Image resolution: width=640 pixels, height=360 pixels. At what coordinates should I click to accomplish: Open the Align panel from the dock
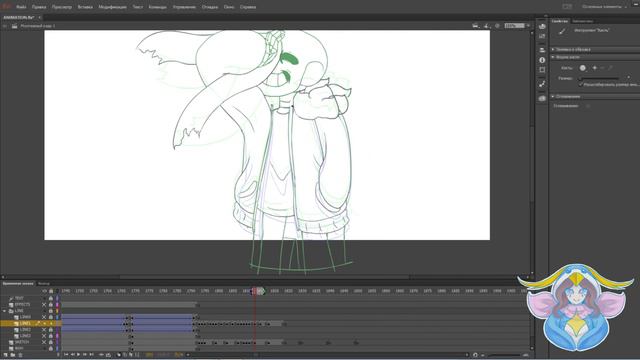tap(542, 50)
